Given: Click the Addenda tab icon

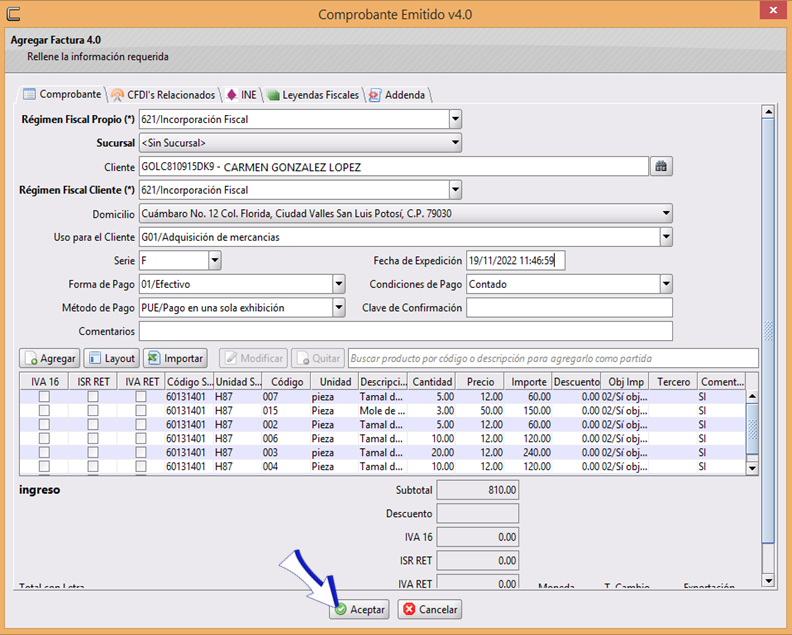Looking at the screenshot, I should click(x=375, y=95).
